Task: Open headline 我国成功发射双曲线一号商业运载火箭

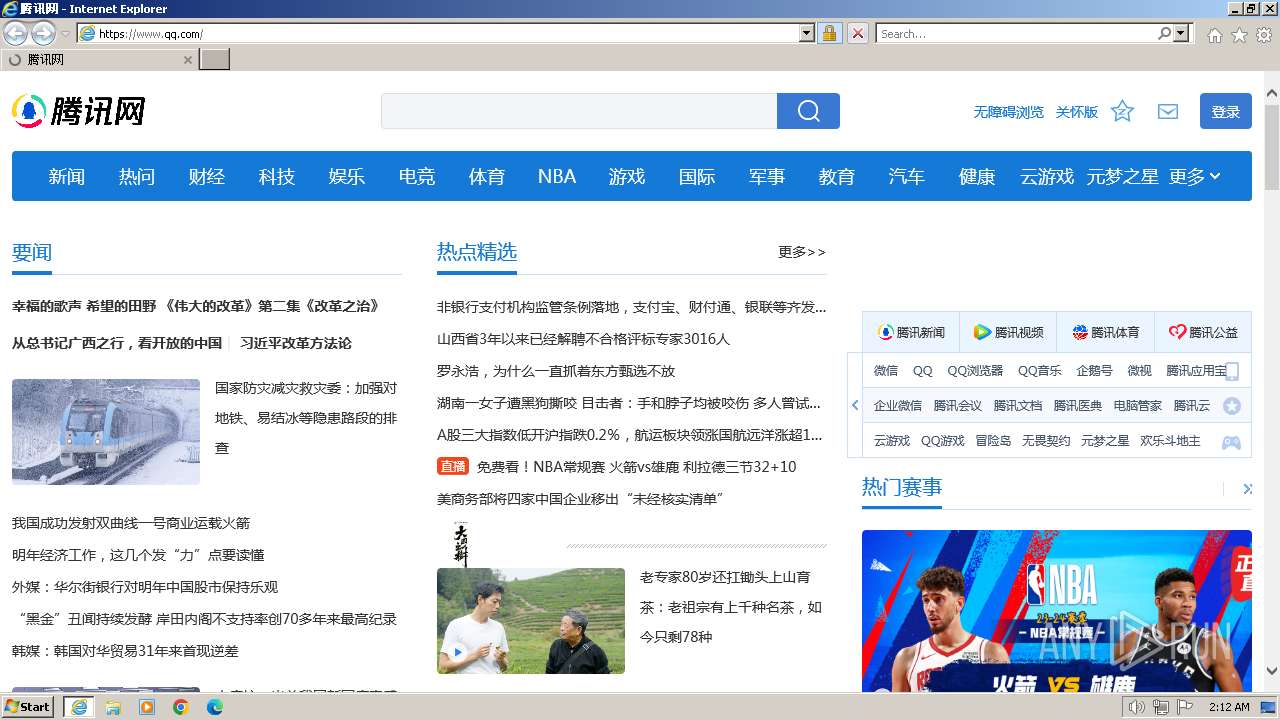Action: [x=131, y=523]
